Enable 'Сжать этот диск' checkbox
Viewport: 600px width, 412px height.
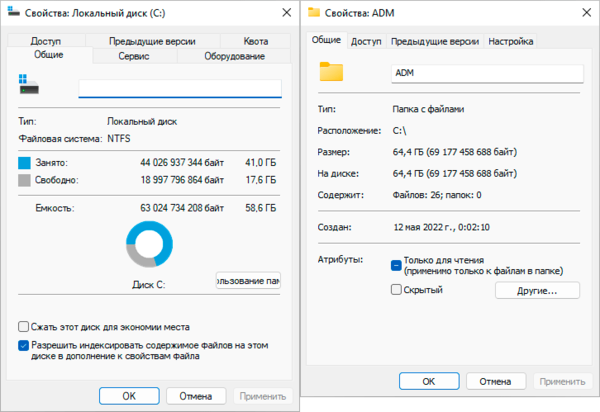(23, 327)
